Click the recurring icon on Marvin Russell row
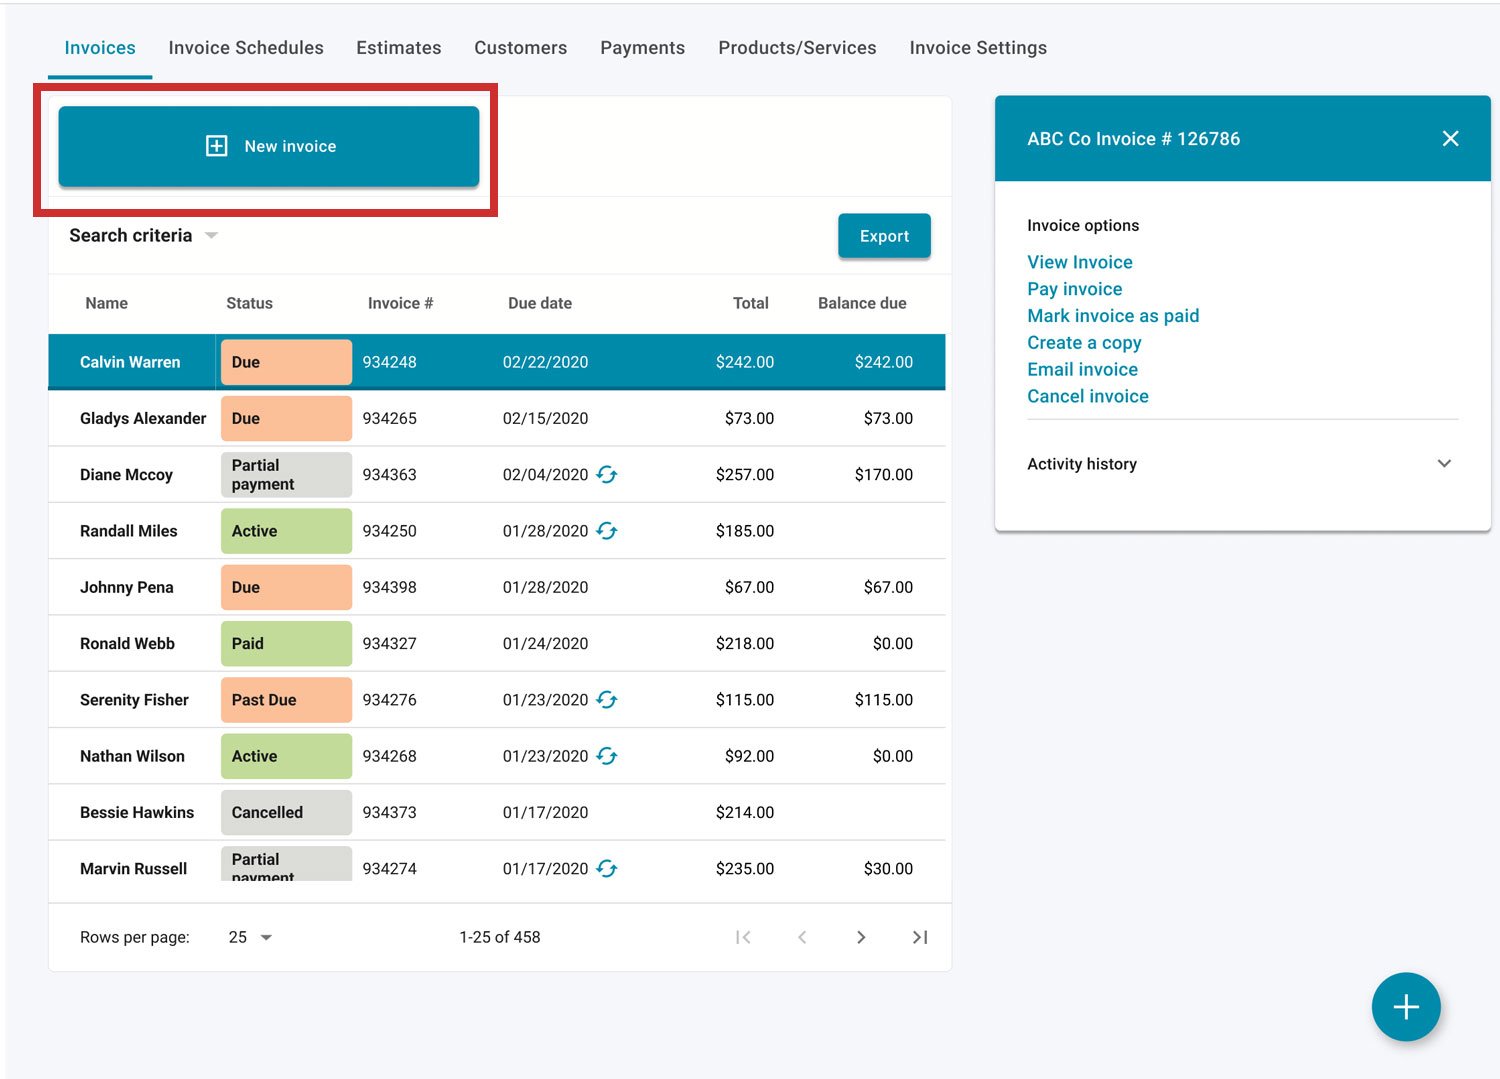The image size is (1500, 1079). (x=607, y=869)
